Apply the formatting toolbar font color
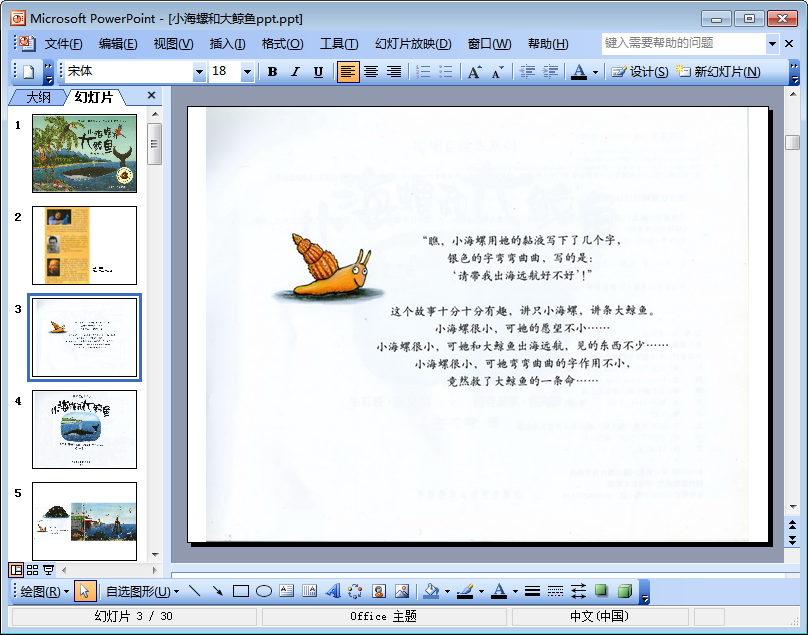 pyautogui.click(x=579, y=72)
